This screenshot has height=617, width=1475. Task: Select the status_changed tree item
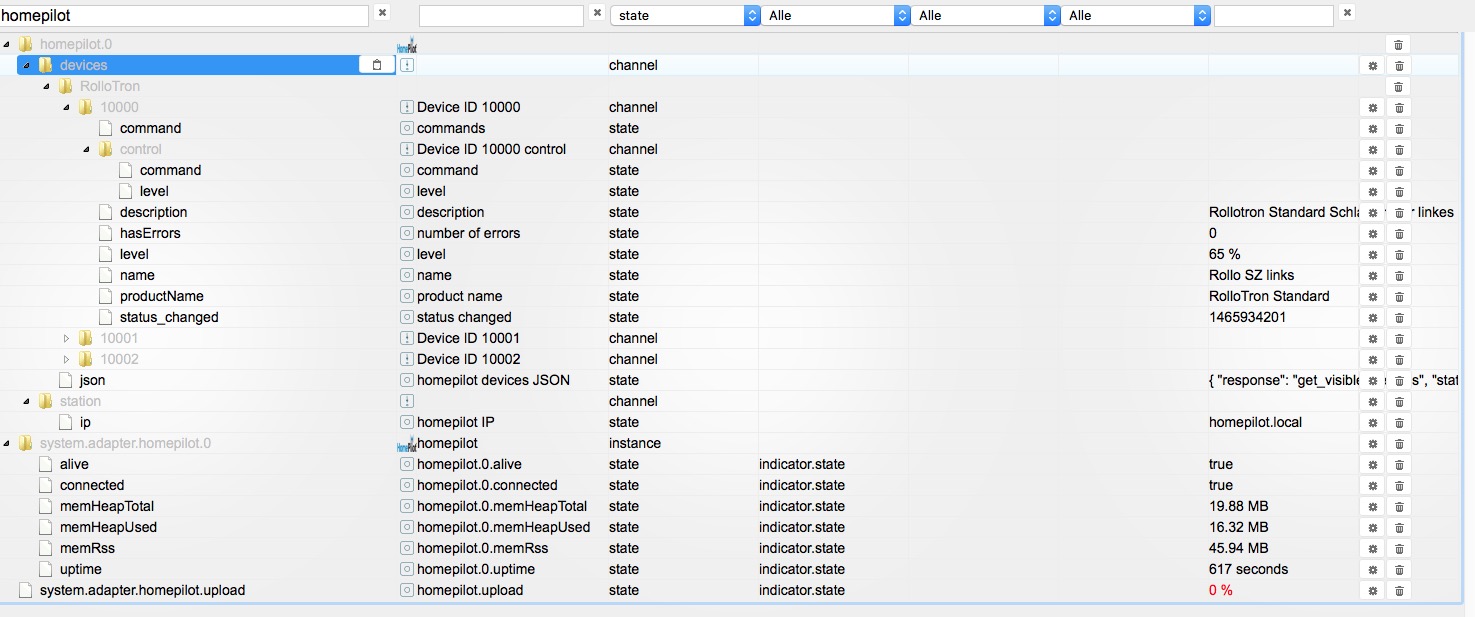click(169, 317)
